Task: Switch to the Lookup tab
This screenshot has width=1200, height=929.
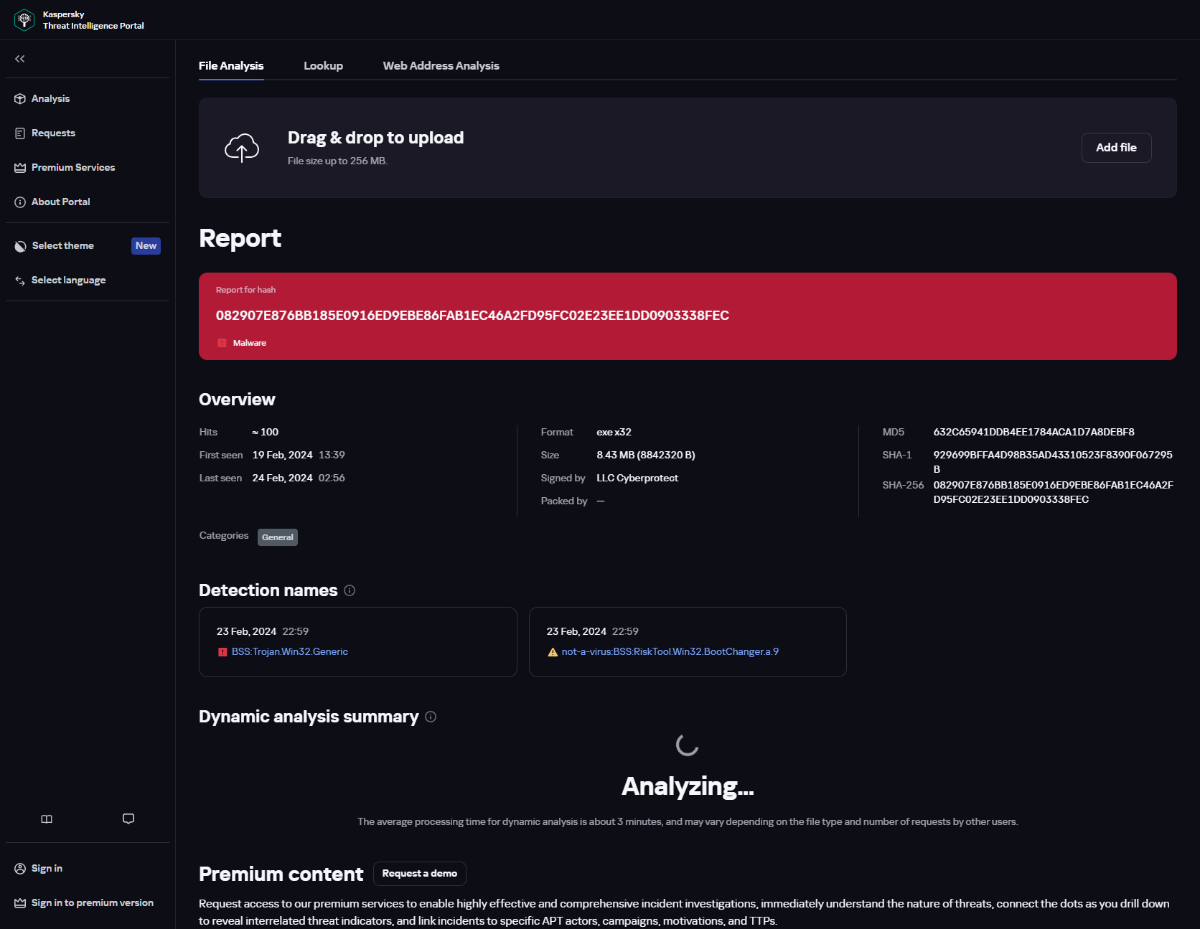Action: coord(323,66)
